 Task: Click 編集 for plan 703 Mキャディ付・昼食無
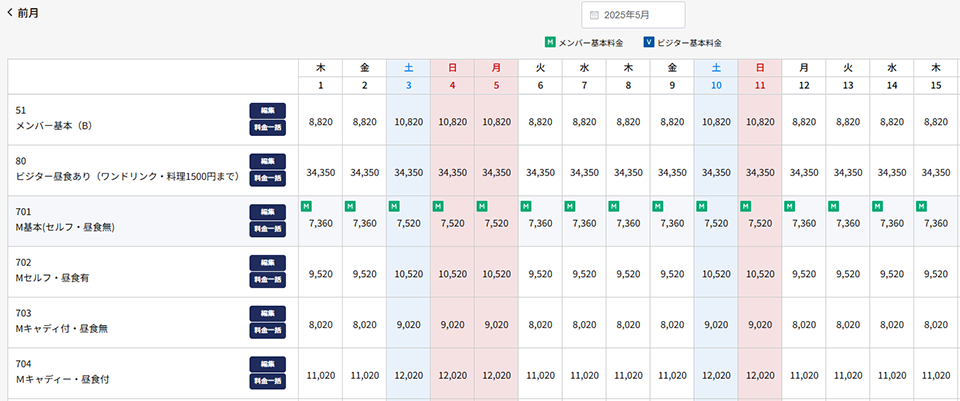(267, 313)
